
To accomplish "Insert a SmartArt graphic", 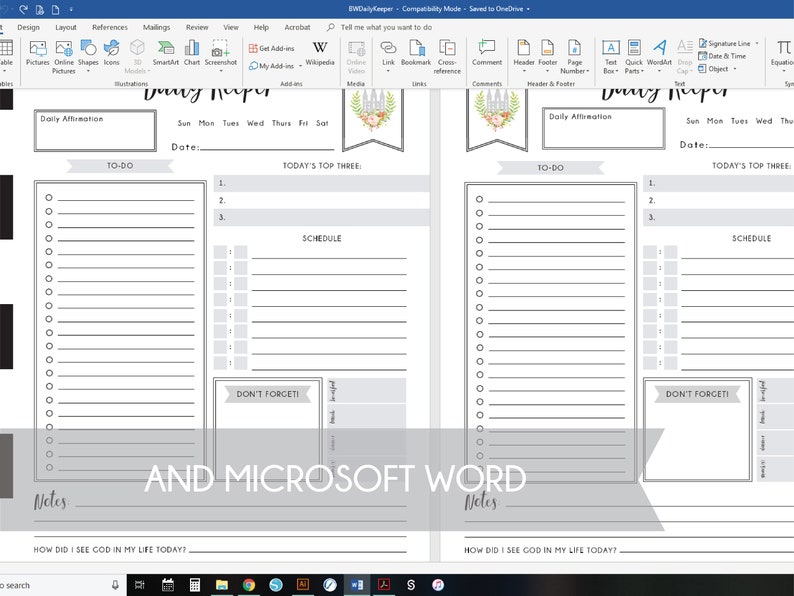I will pos(166,53).
